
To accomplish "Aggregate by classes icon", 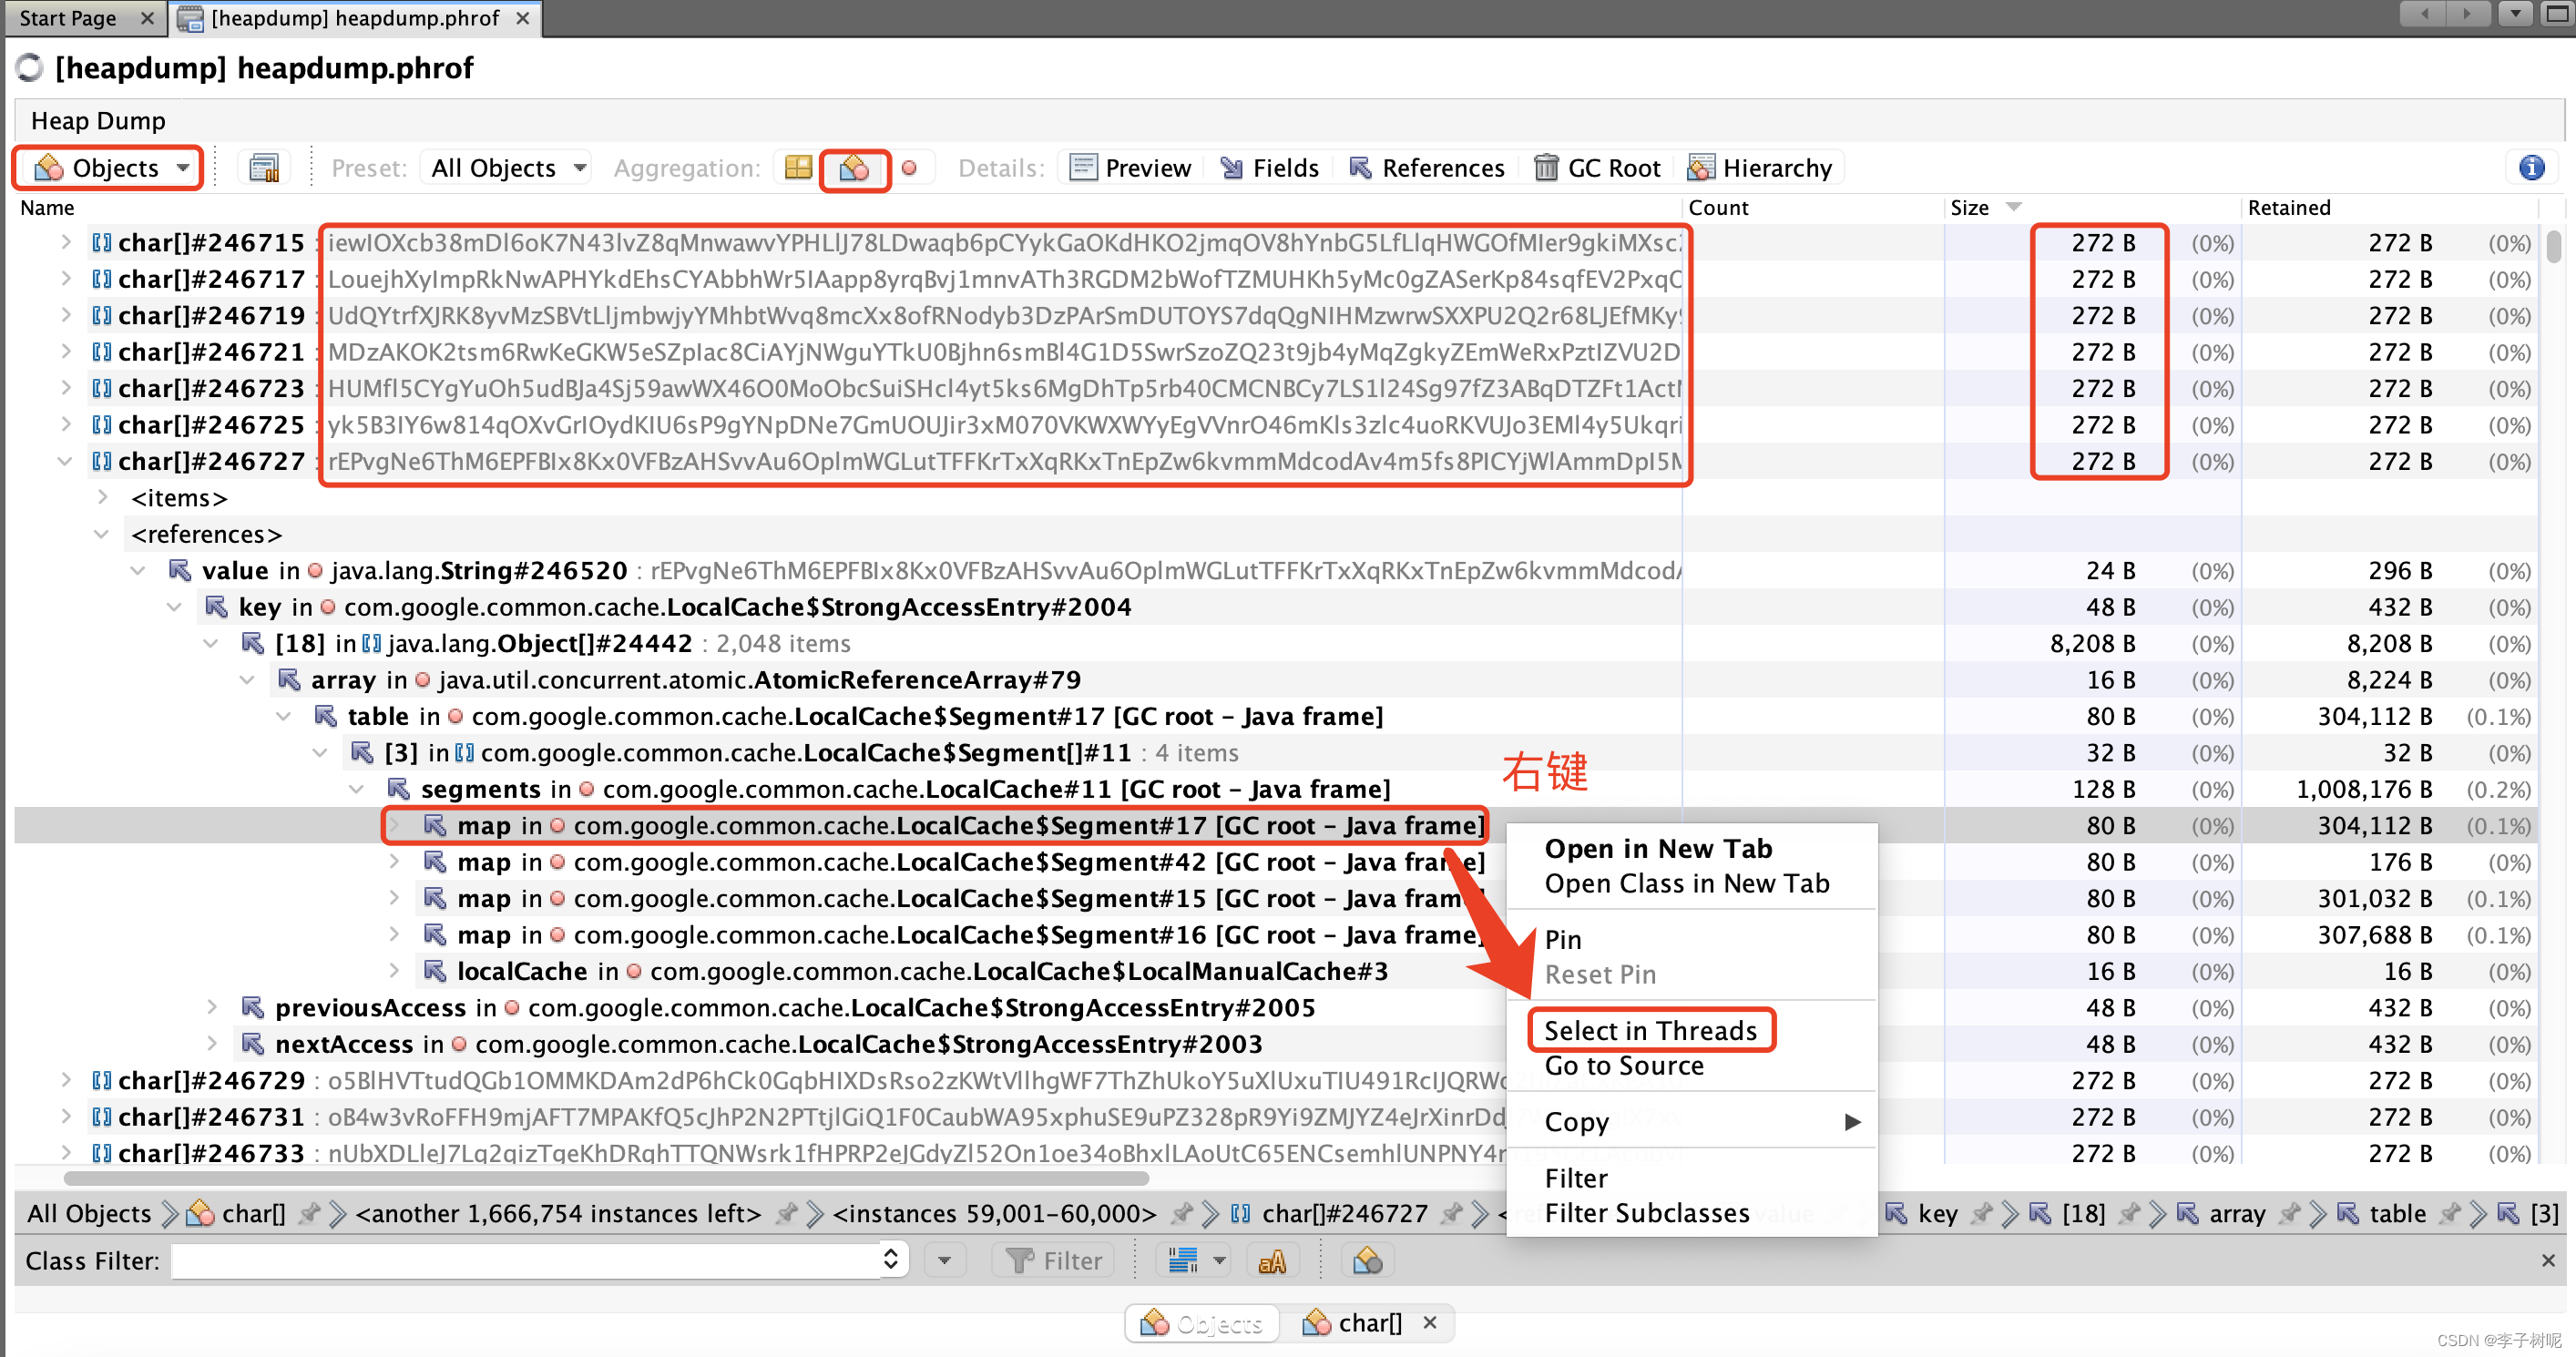I will [x=854, y=168].
